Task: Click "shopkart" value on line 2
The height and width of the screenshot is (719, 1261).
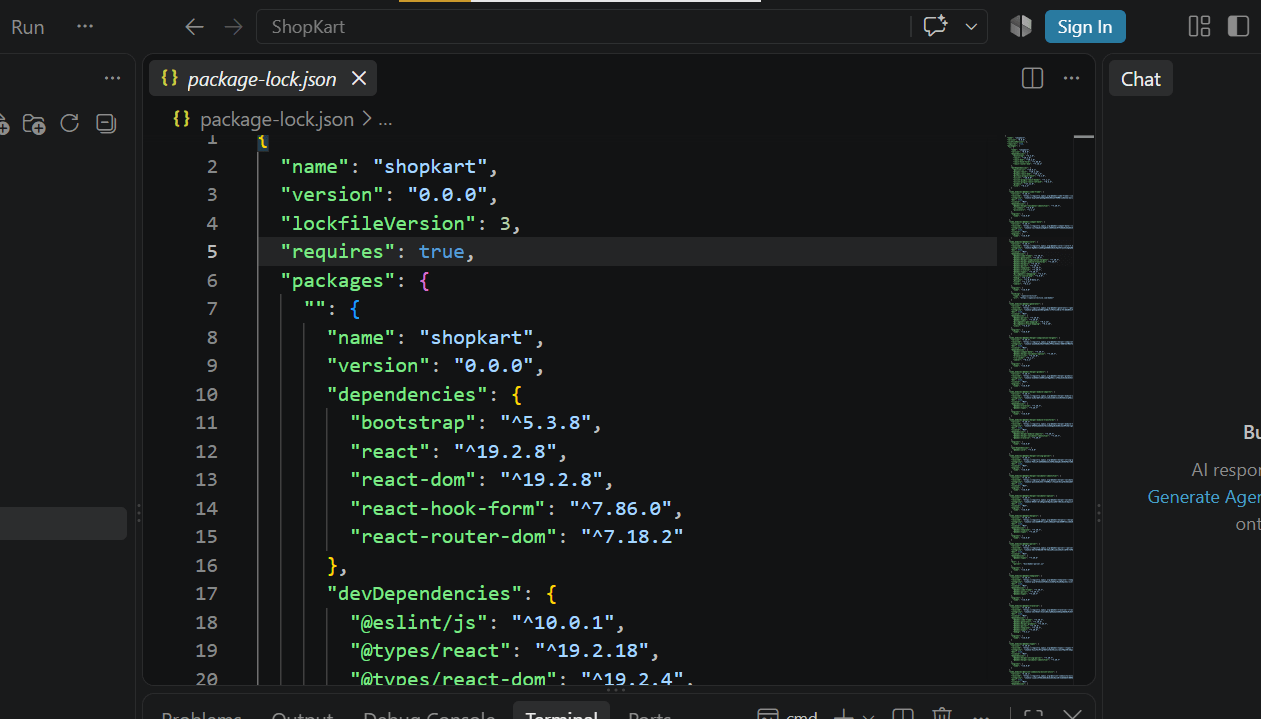Action: tap(430, 166)
